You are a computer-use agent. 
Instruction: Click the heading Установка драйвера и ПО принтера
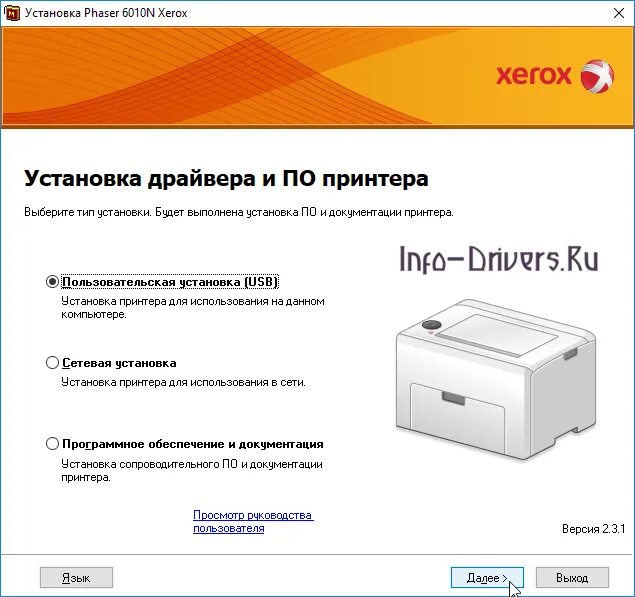tap(226, 179)
